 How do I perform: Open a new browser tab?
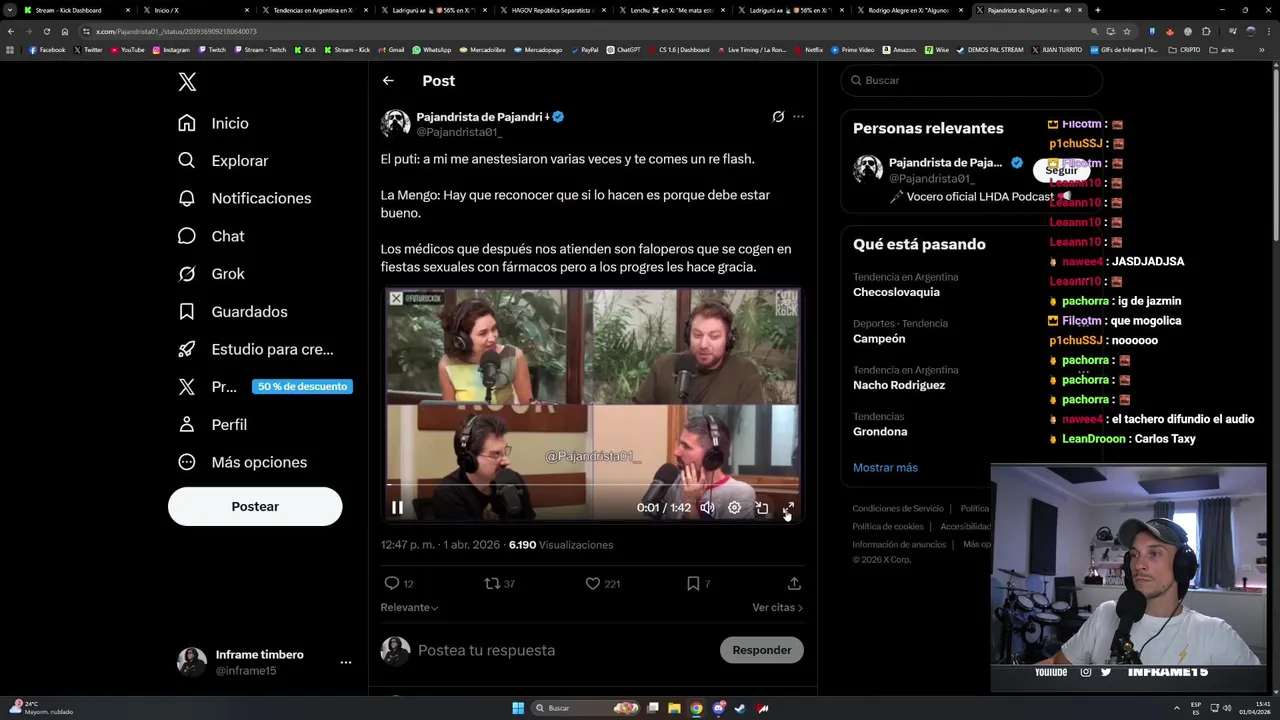tap(1098, 10)
